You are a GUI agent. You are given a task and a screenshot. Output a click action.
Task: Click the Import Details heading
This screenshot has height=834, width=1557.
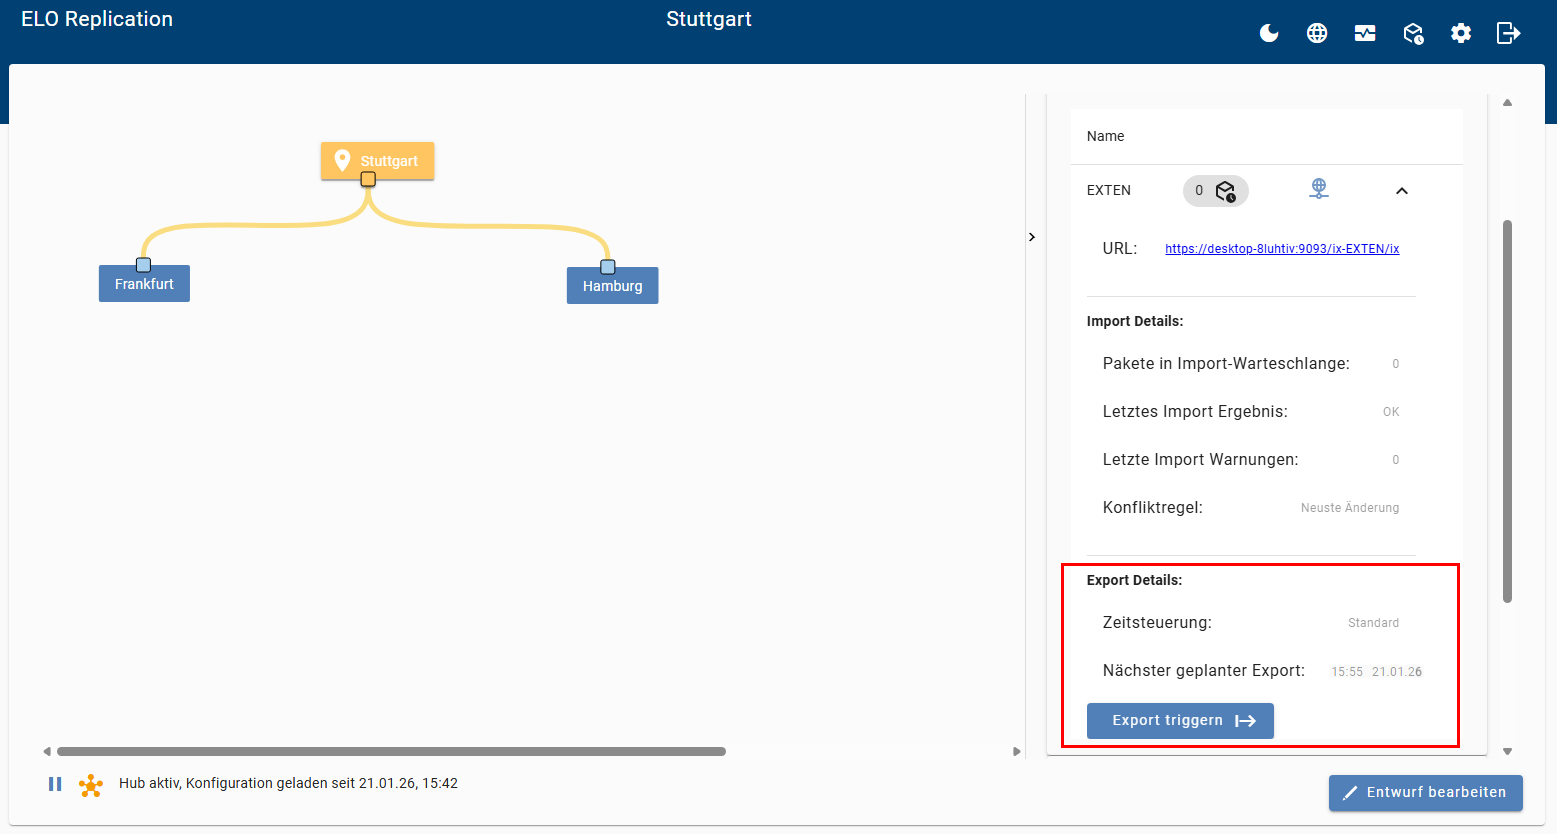click(1135, 321)
